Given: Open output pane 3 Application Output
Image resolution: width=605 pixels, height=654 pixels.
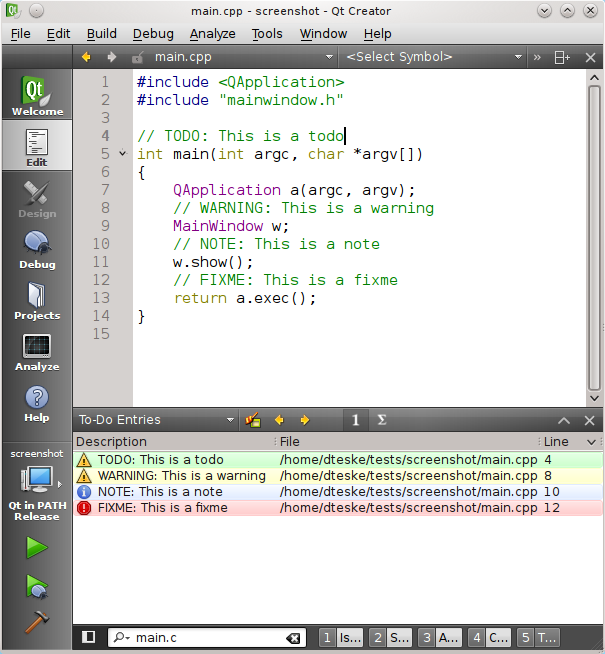Looking at the screenshot, I should pos(440,638).
